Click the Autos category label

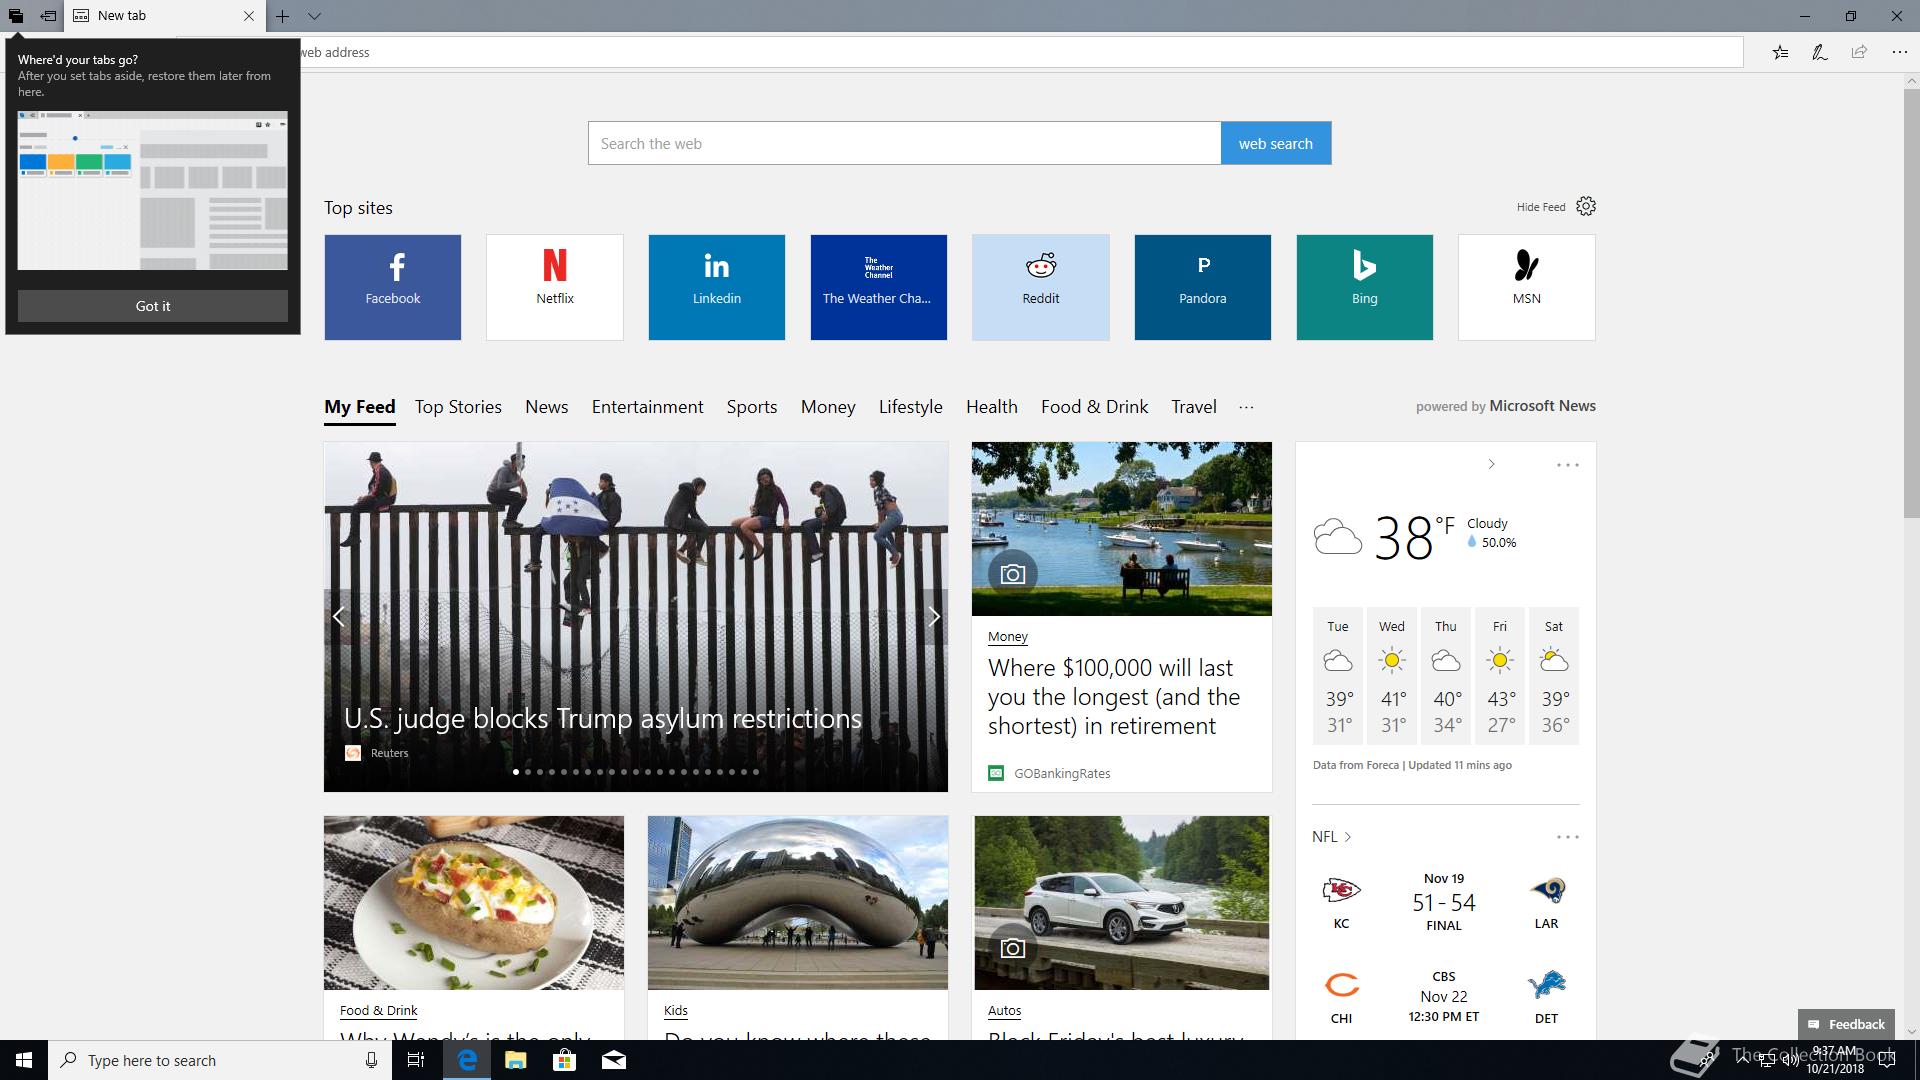1005,1011
